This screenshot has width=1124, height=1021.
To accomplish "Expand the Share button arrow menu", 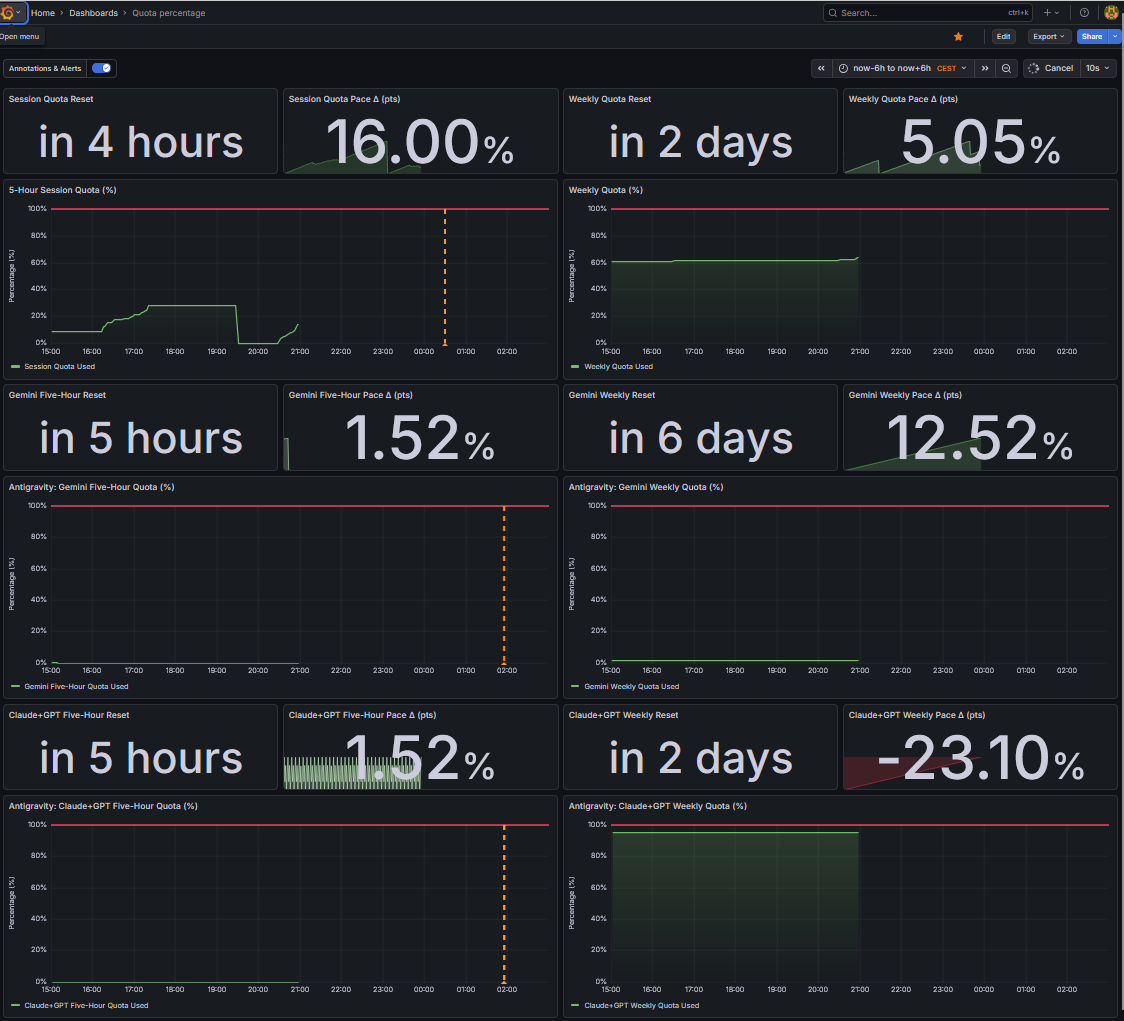I will point(1115,37).
